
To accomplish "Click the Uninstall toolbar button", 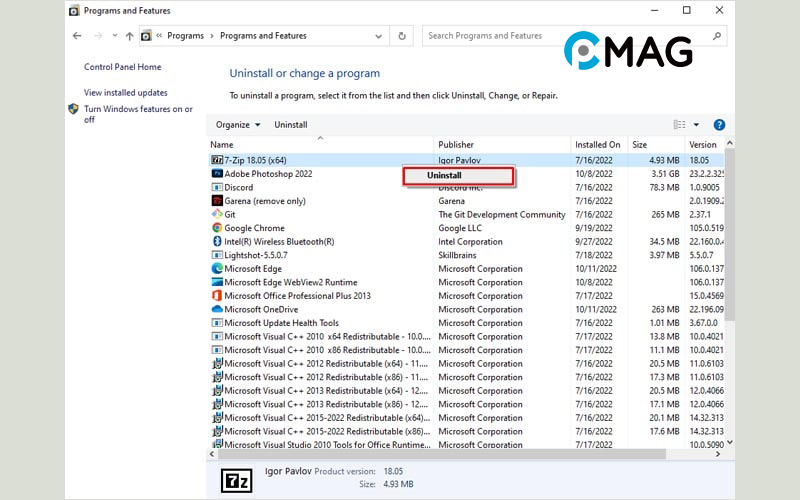I will coord(291,125).
